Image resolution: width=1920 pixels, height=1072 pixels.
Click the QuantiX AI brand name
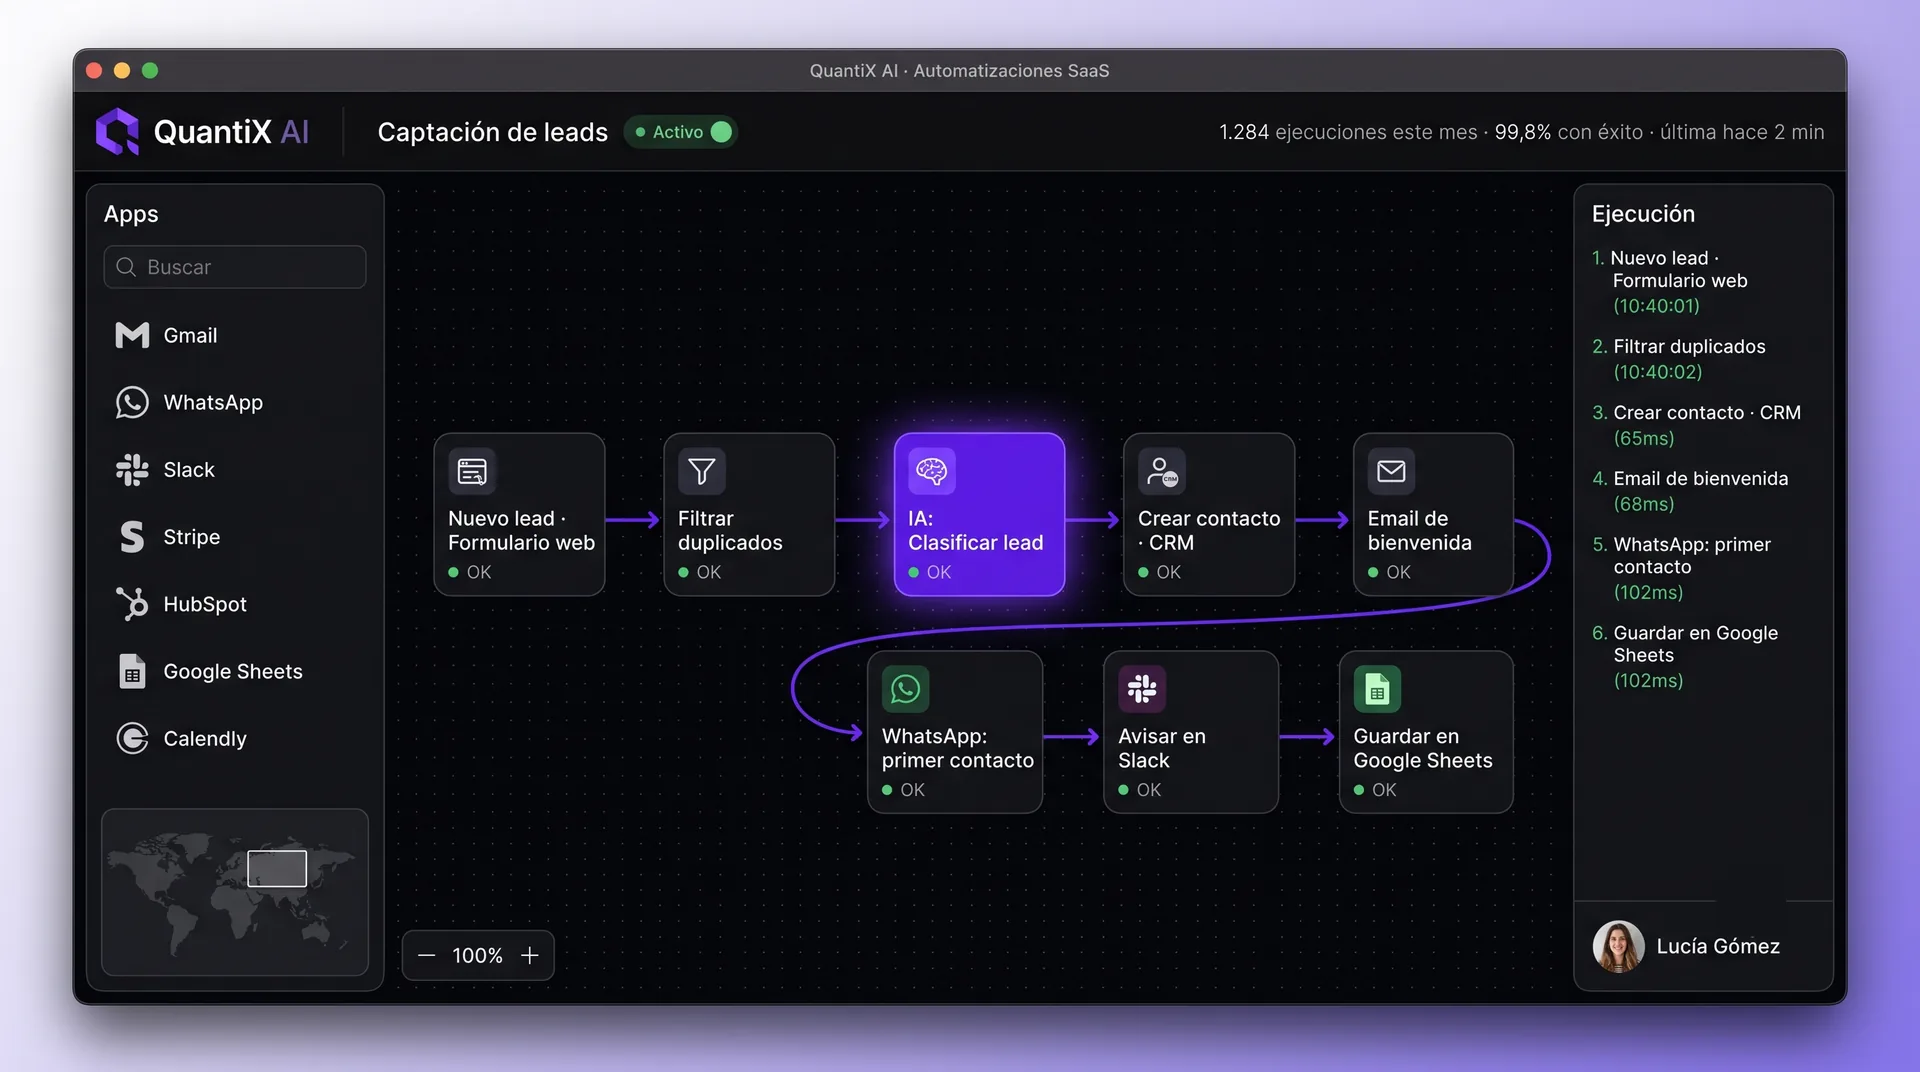coord(231,132)
